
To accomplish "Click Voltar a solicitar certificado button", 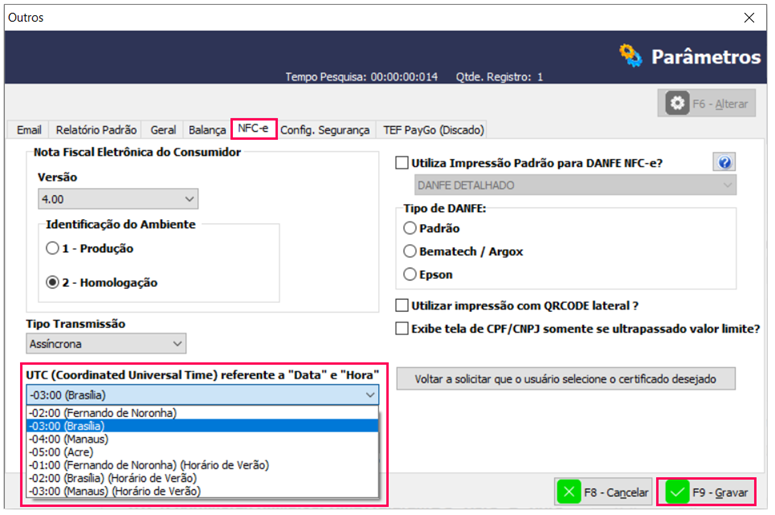I will point(566,379).
